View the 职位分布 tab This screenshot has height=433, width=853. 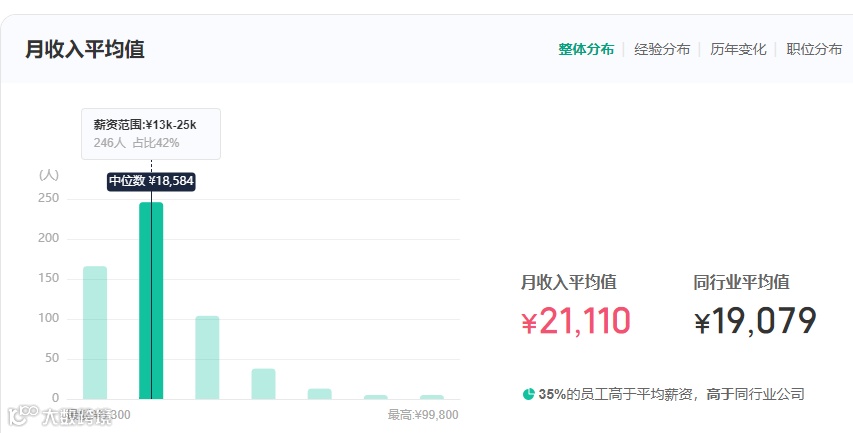click(814, 50)
